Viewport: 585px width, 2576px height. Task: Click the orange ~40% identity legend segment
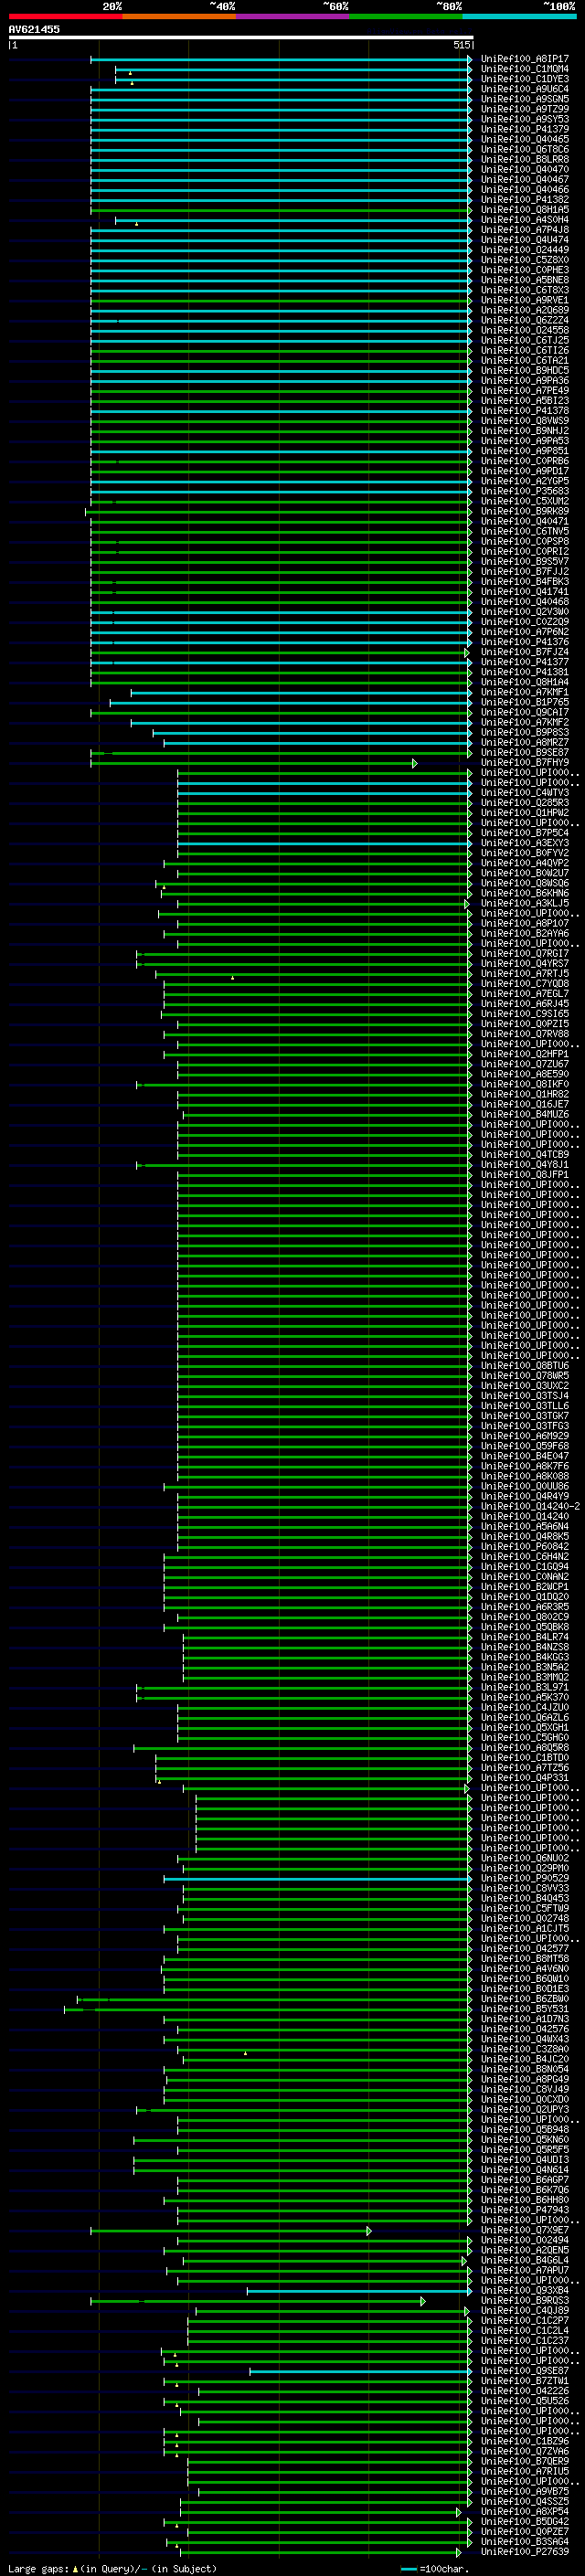click(178, 16)
